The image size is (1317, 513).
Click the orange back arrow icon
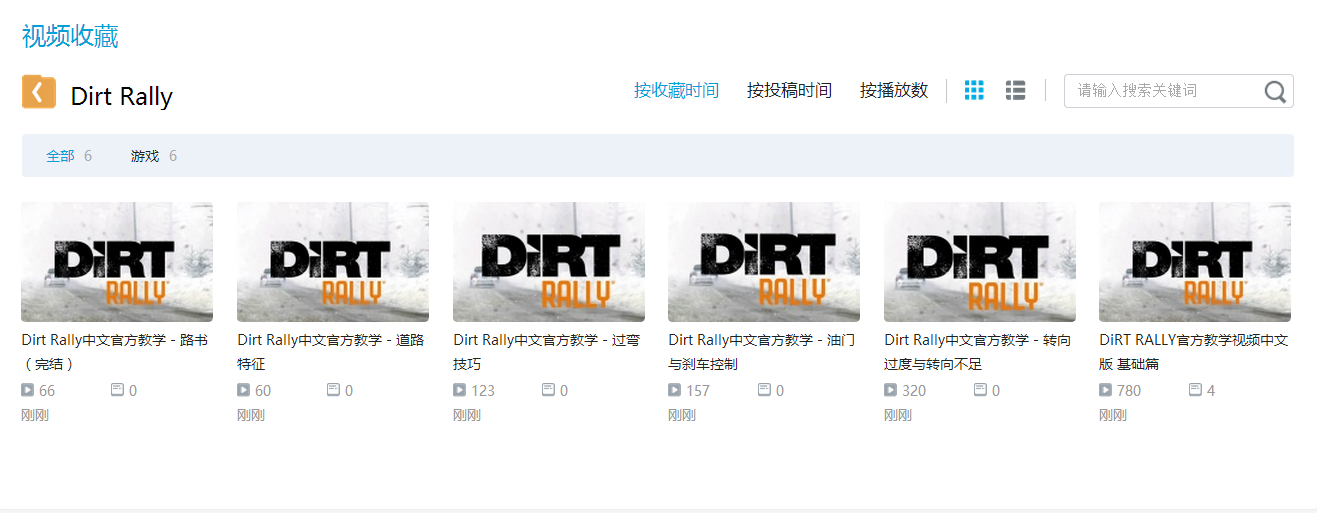[x=38, y=92]
